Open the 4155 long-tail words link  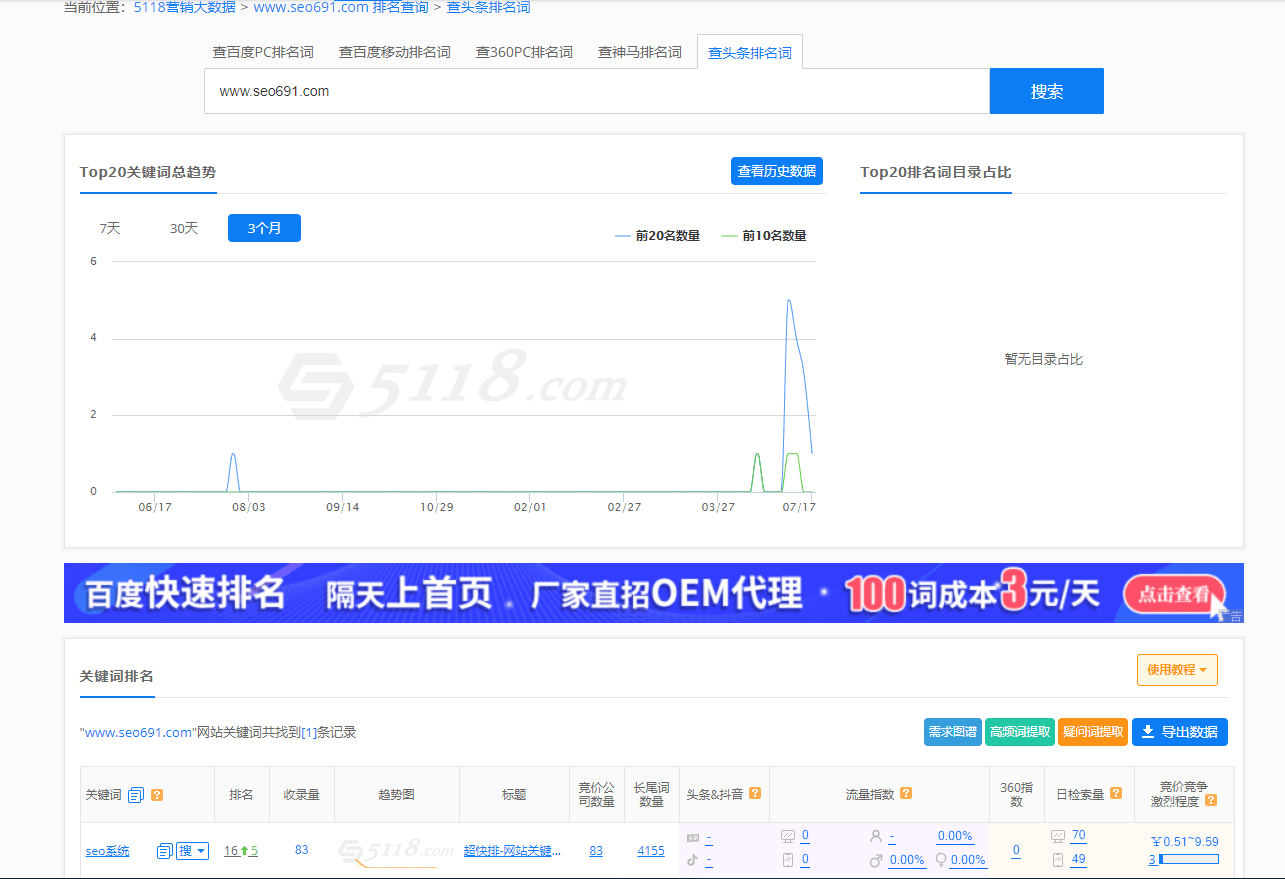tap(650, 850)
